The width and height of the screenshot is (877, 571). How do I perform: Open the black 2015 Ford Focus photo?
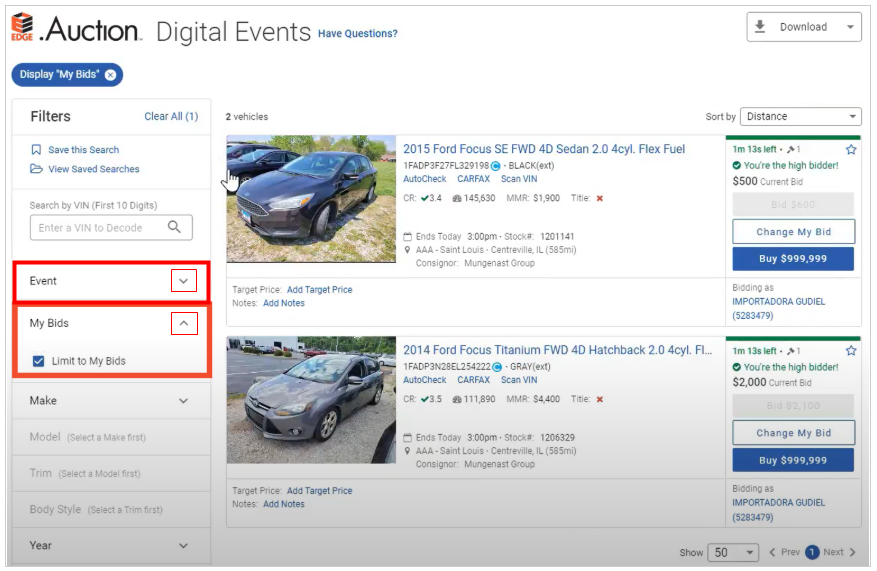point(311,199)
